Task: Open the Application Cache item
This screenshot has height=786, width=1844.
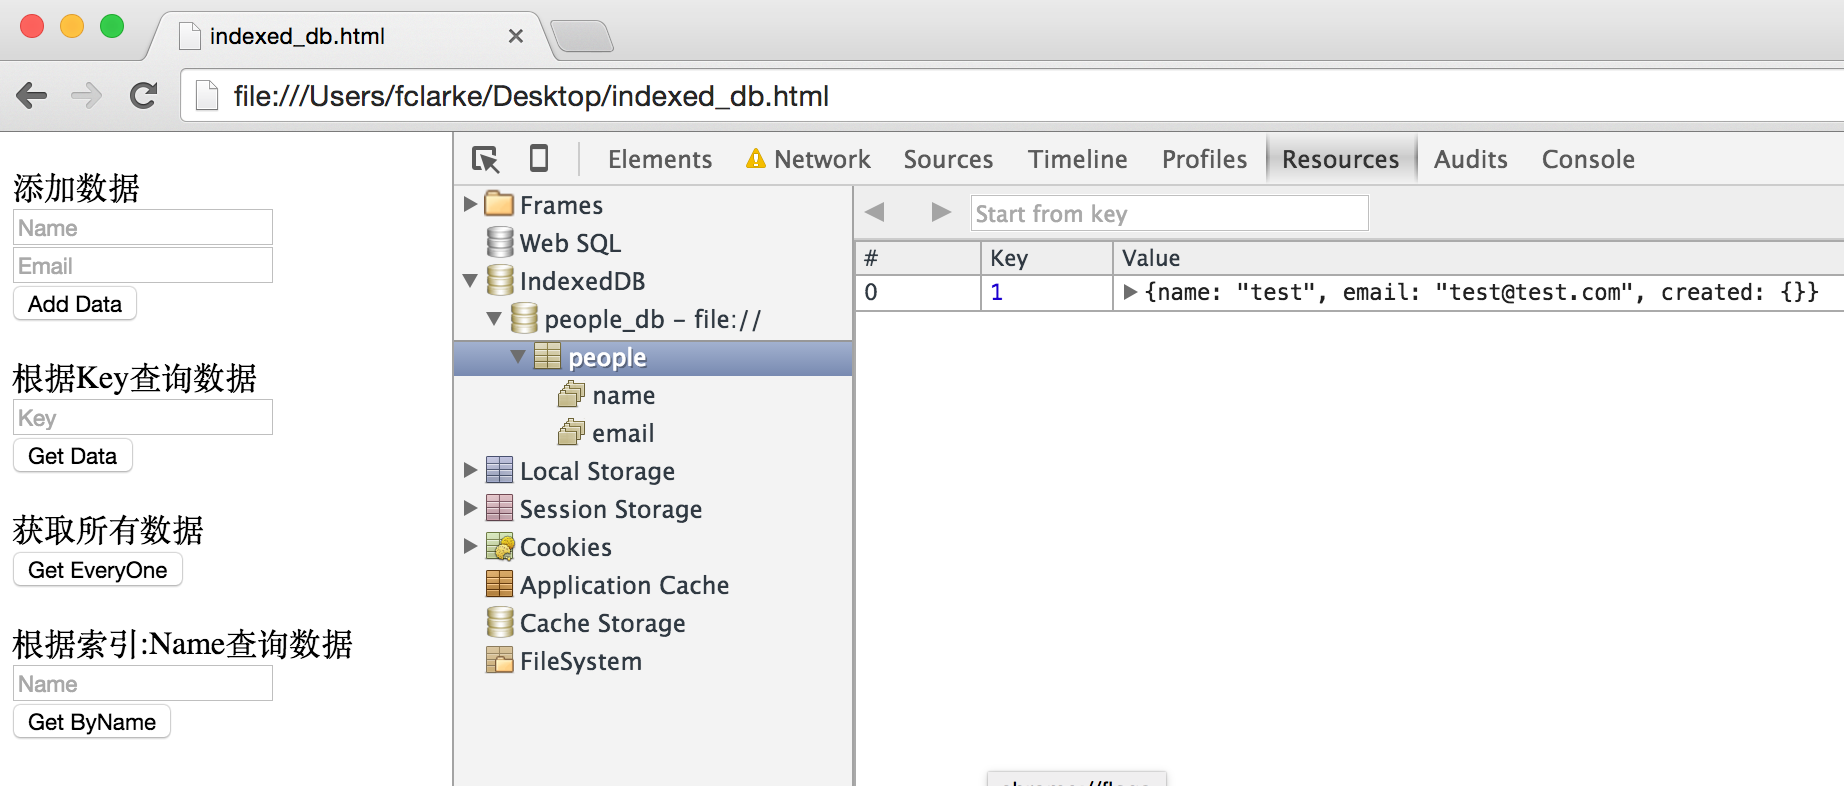Action: coord(624,585)
